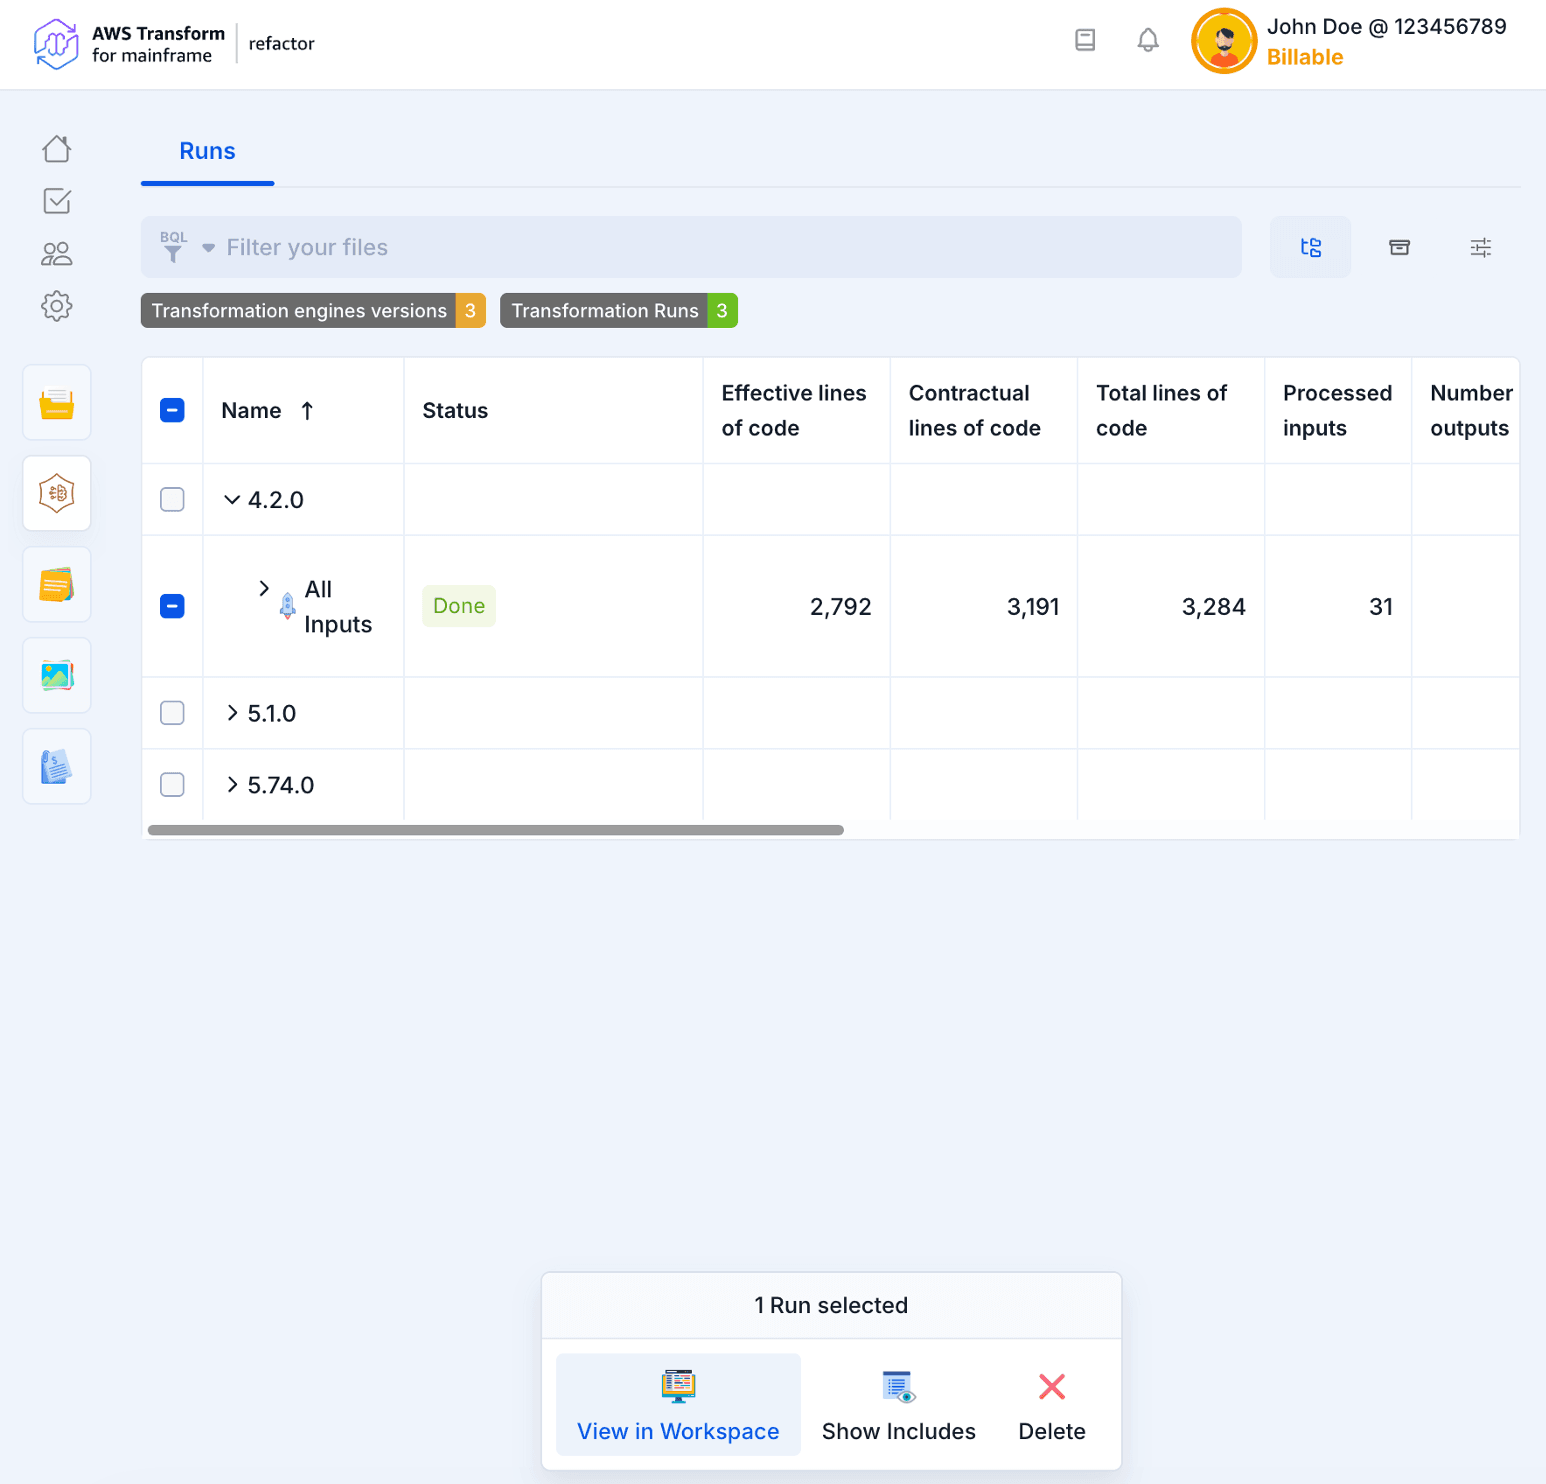Open the BQL filter dropdown arrow
The image size is (1546, 1484).
coord(208,248)
